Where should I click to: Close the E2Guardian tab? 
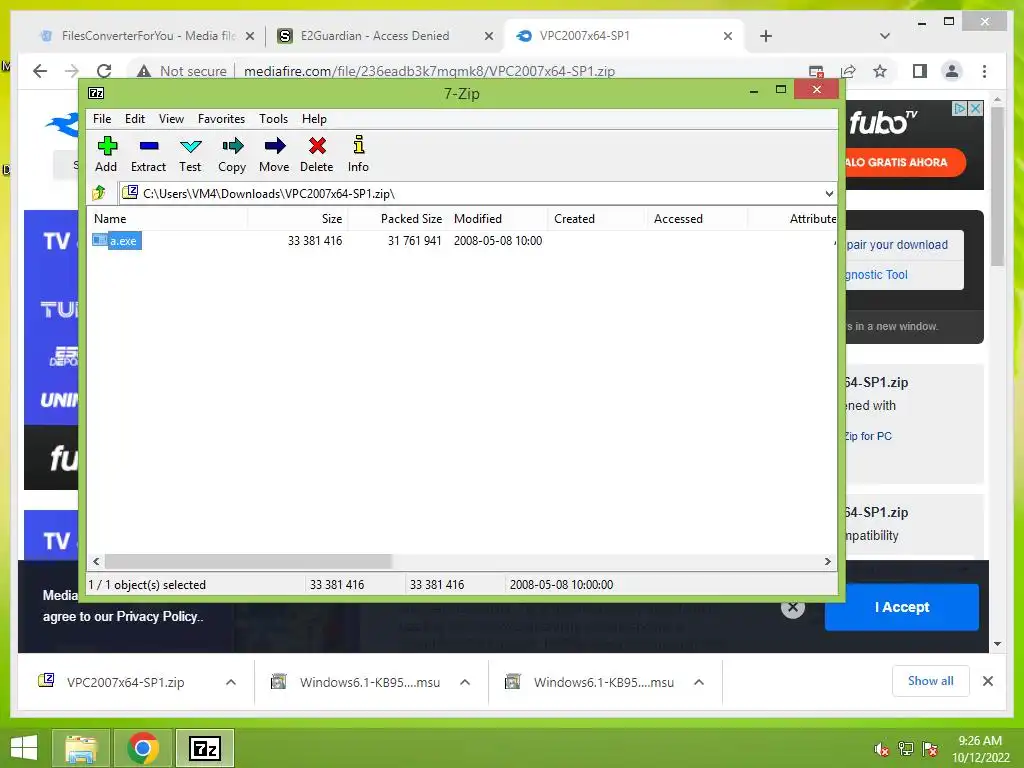[488, 36]
